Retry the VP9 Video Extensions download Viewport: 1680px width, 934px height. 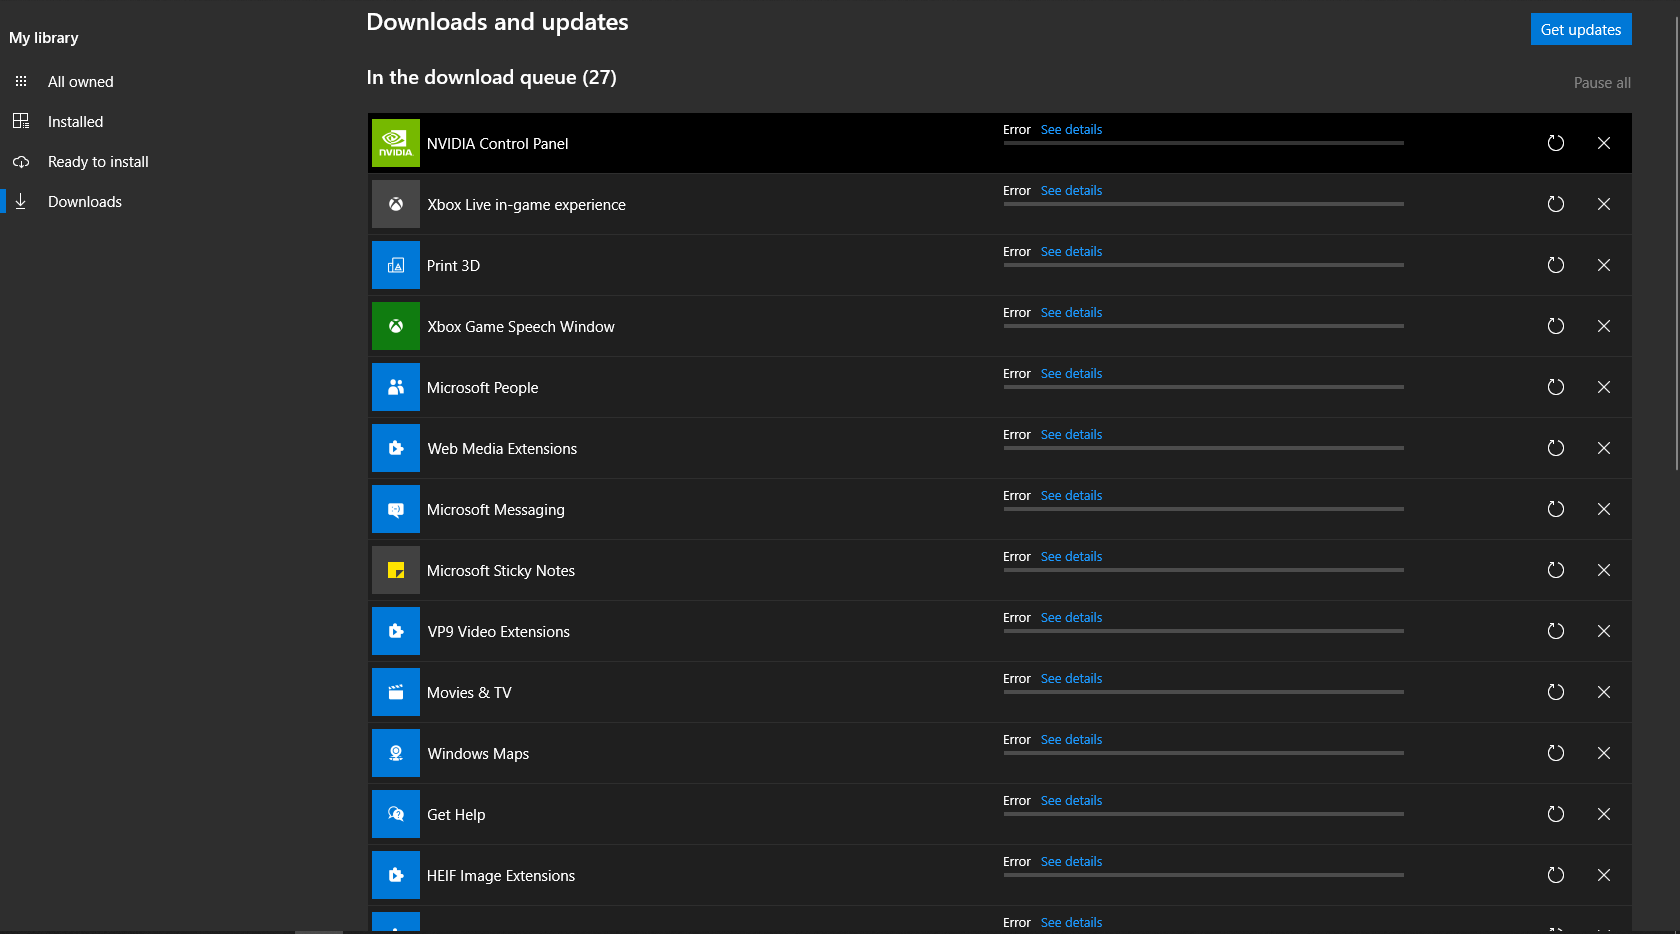[1556, 631]
